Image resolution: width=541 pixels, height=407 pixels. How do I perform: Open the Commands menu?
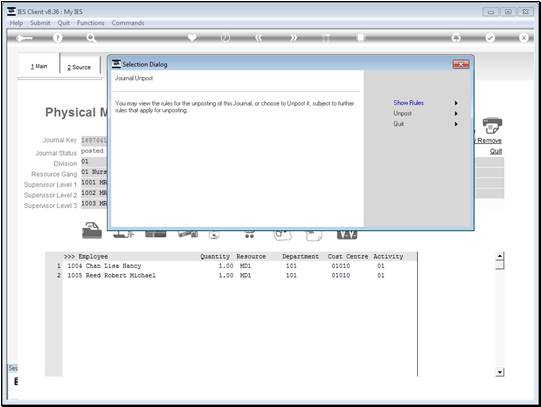pos(128,23)
